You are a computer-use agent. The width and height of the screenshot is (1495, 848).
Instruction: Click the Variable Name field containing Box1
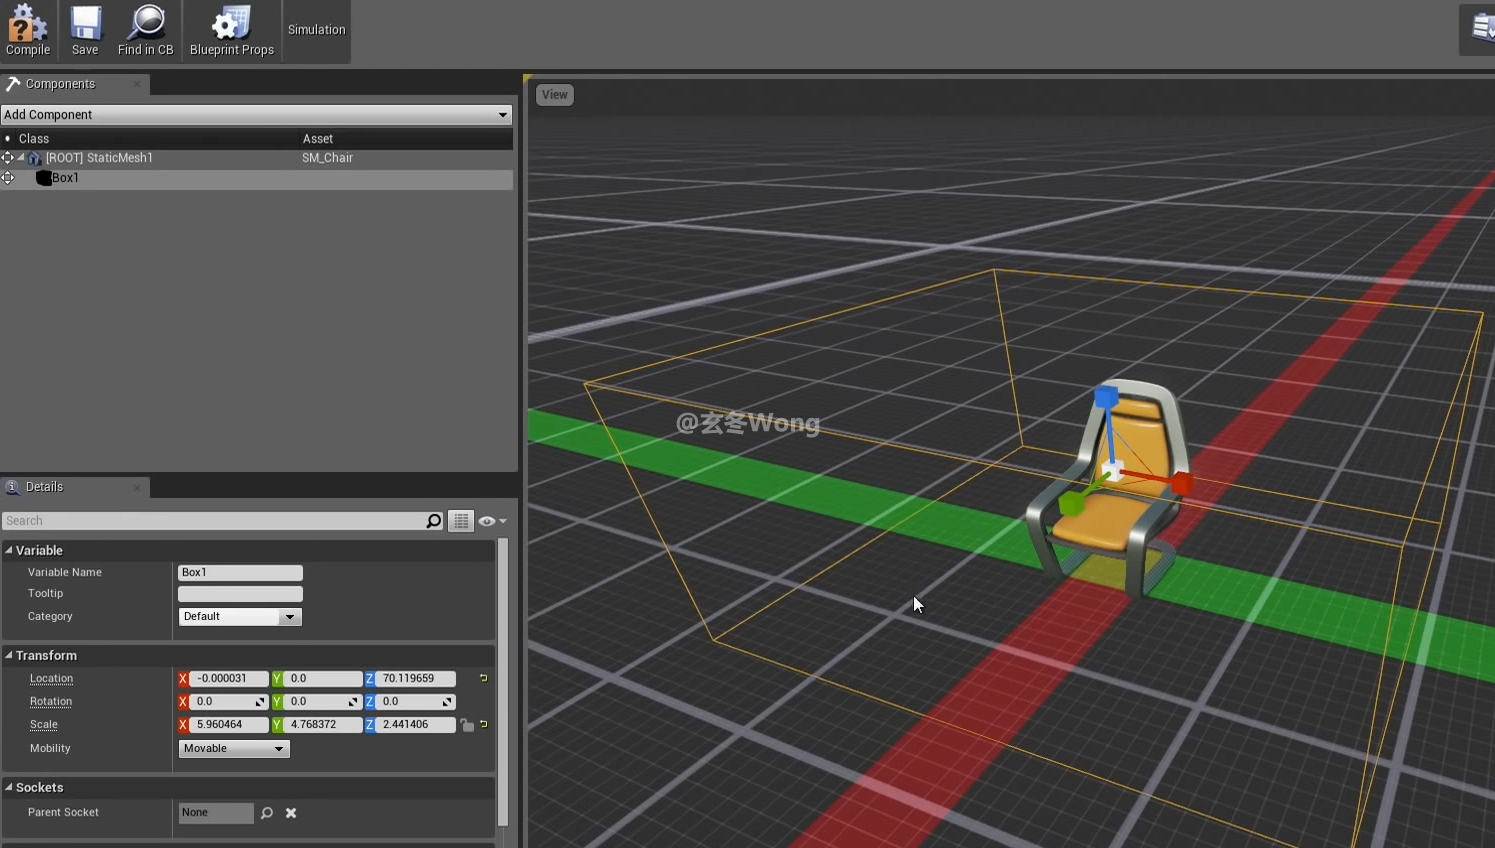(240, 573)
